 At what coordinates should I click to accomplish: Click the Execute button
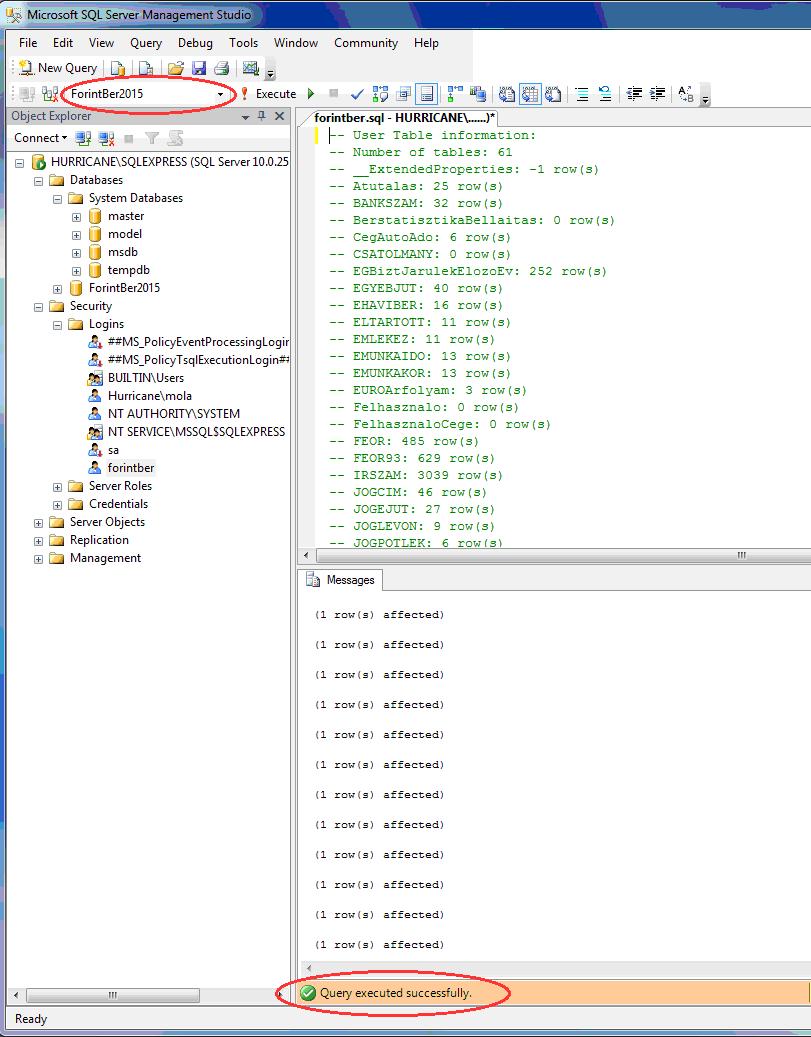(268, 94)
